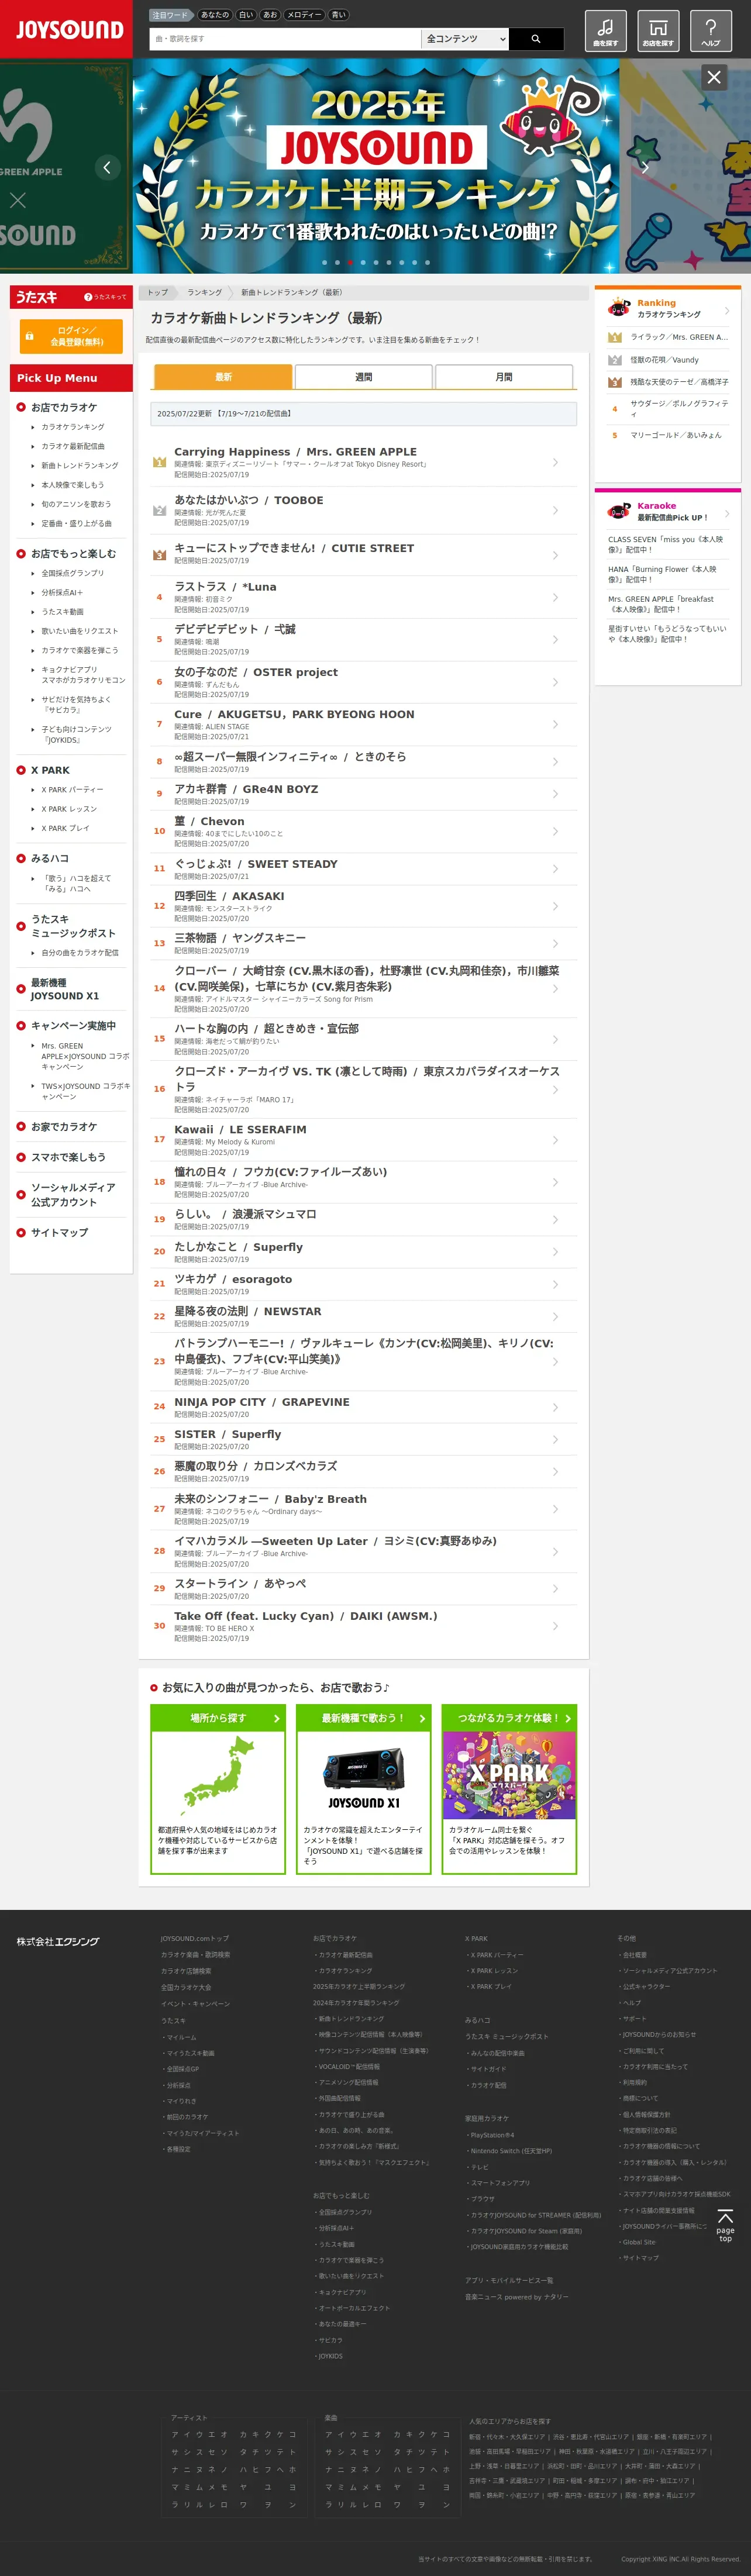Open the お店を探す store icon
This screenshot has width=751, height=2576.
pyautogui.click(x=658, y=30)
